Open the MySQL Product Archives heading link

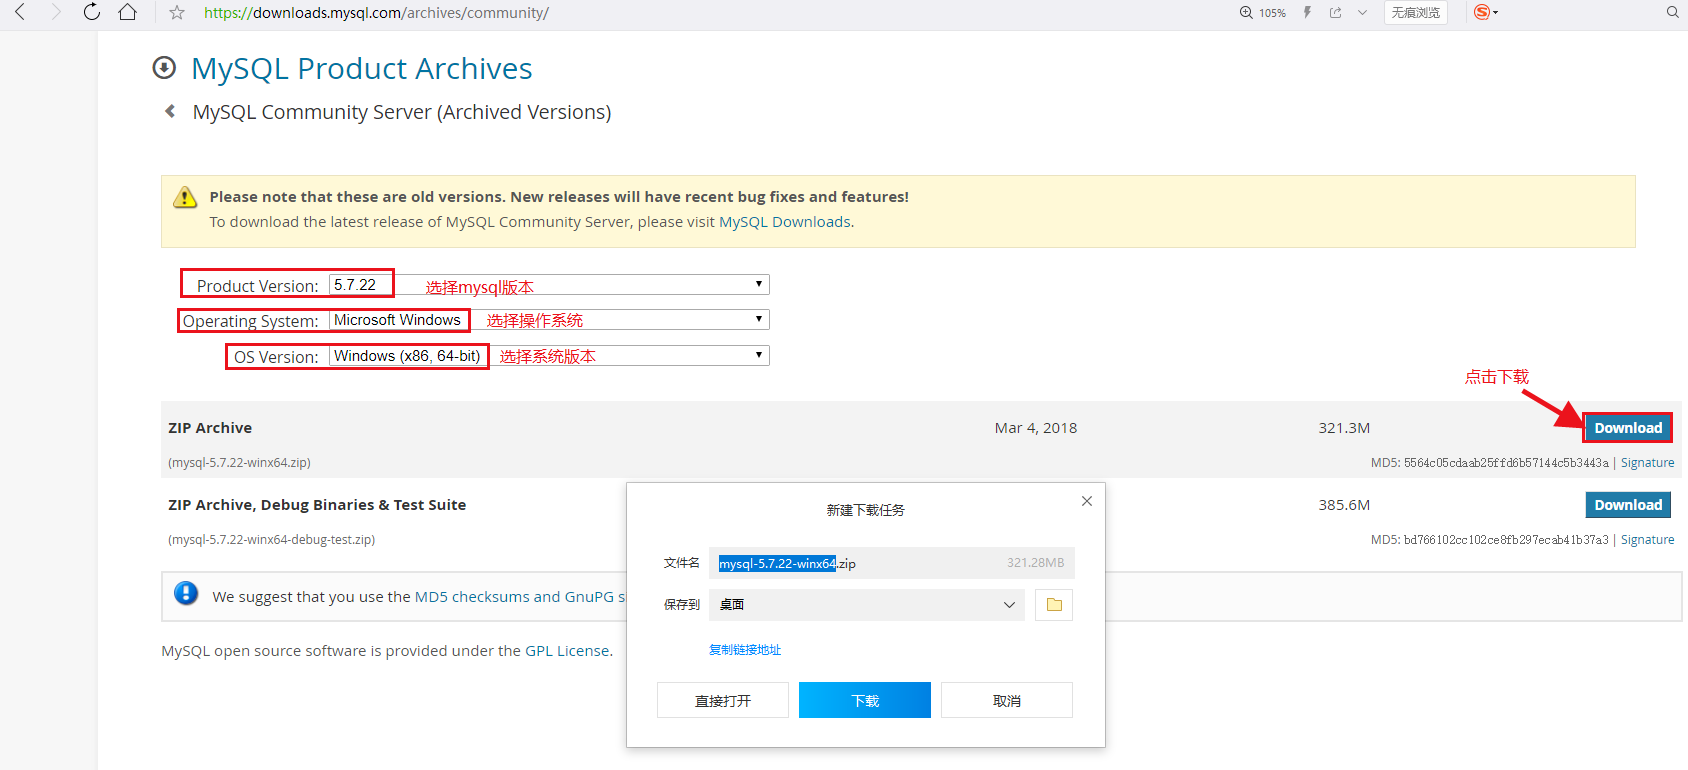pos(362,68)
